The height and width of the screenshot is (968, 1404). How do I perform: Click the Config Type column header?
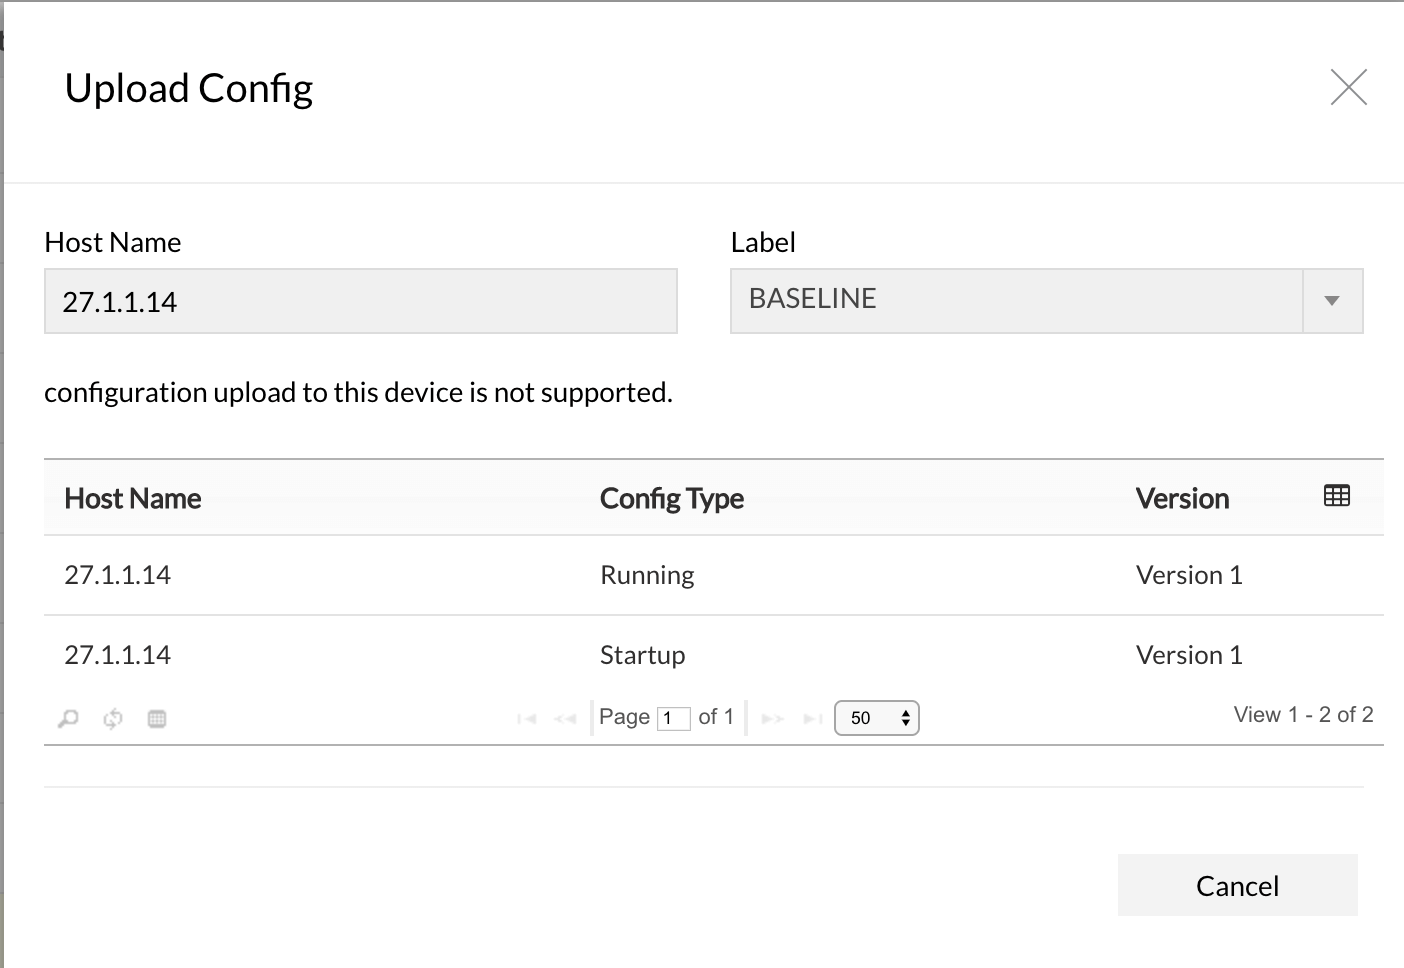tap(671, 498)
